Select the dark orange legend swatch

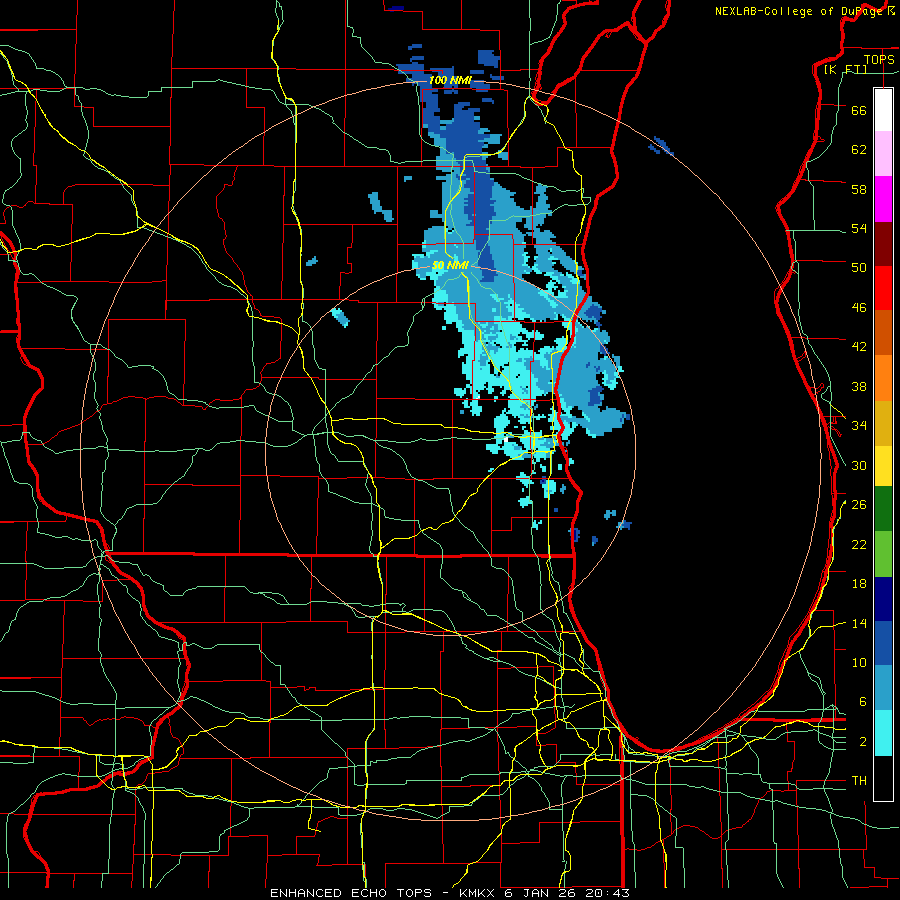883,333
